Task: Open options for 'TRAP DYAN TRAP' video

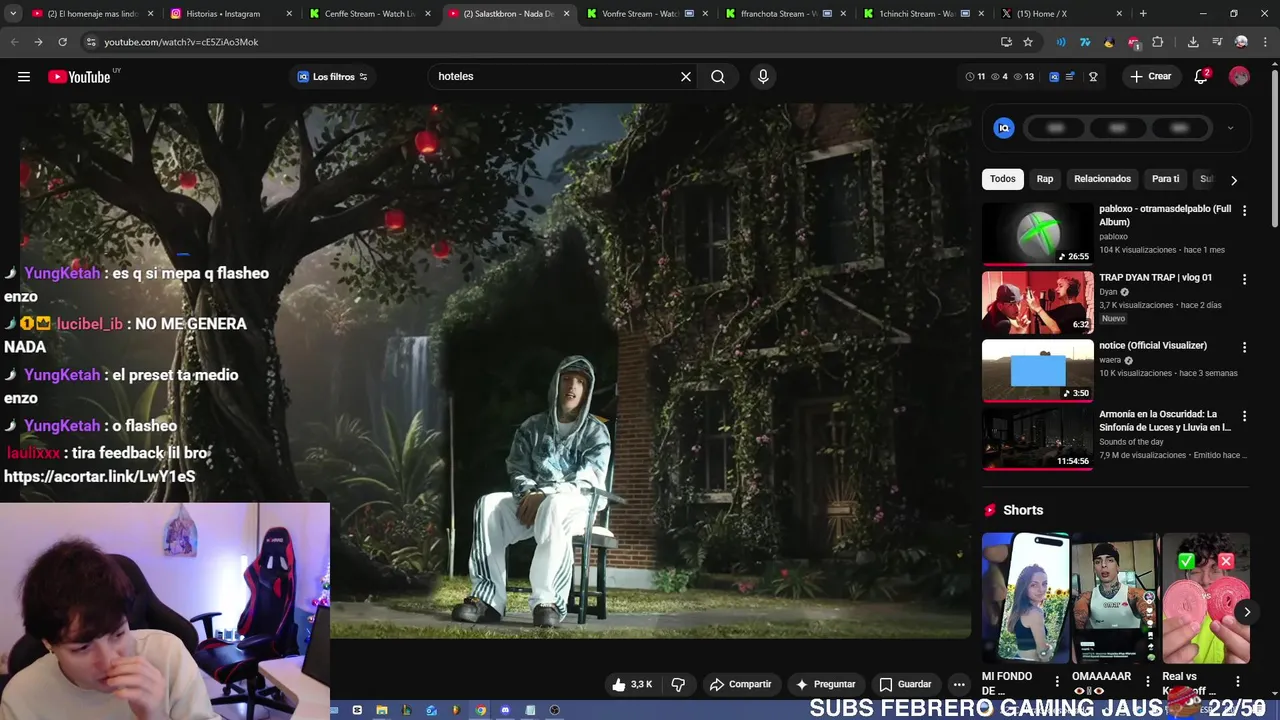Action: pyautogui.click(x=1244, y=279)
